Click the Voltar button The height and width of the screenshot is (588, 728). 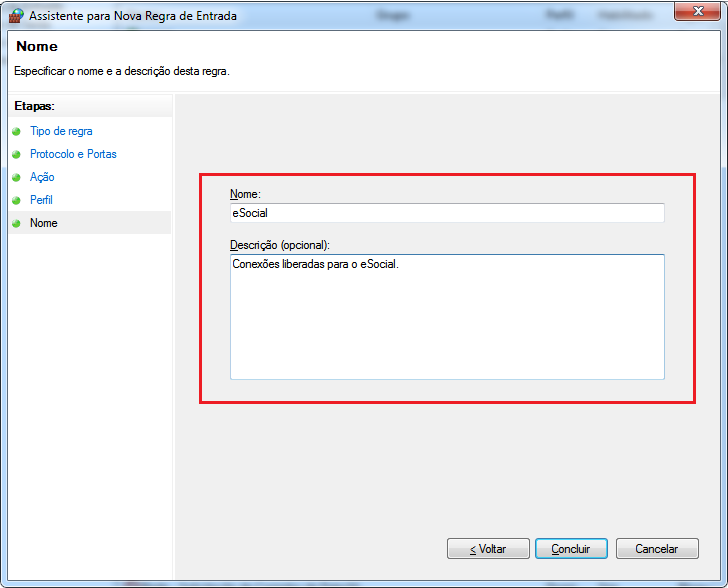point(488,549)
